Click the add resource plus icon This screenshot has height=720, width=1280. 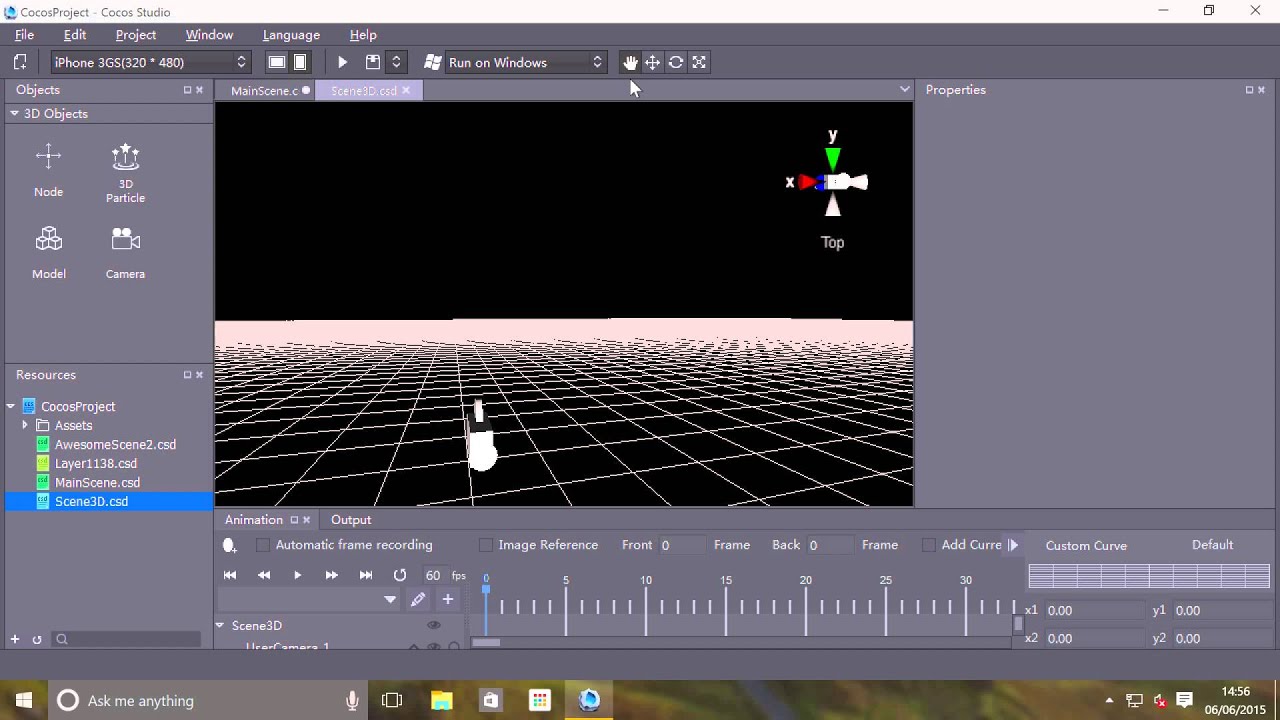point(15,639)
